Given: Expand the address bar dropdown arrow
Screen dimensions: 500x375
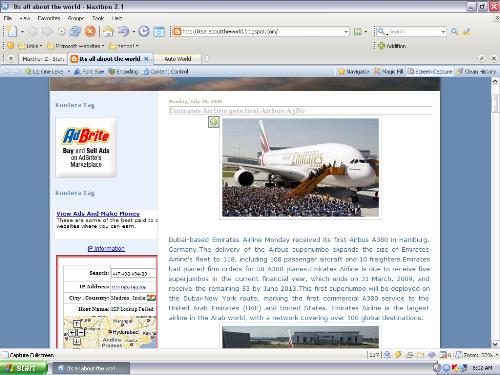Looking at the screenshot, I should pos(346,32).
